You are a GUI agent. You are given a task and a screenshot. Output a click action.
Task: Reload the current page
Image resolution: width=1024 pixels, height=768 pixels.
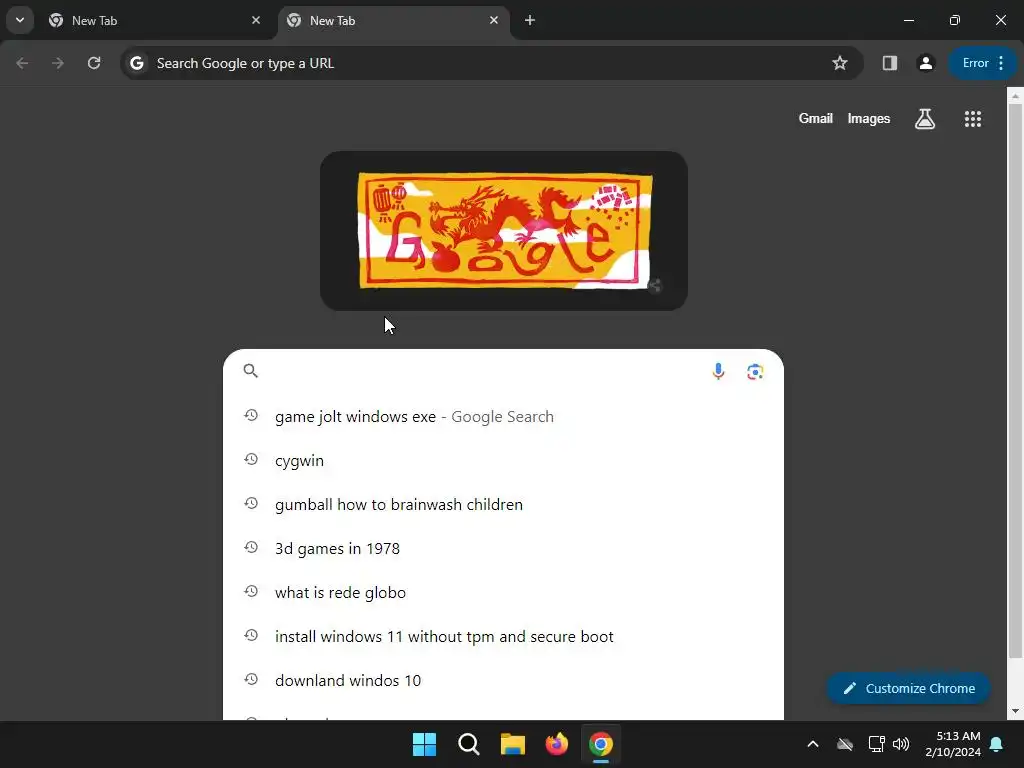coord(94,63)
